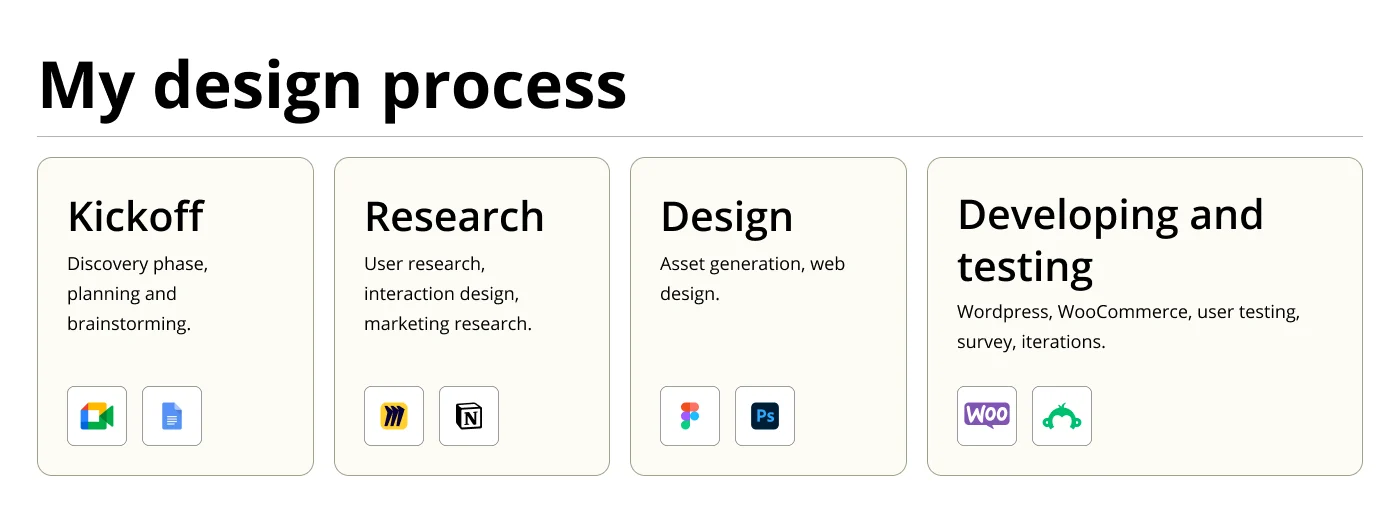1400x524 pixels.
Task: Click the My design process title
Action: pos(333,86)
